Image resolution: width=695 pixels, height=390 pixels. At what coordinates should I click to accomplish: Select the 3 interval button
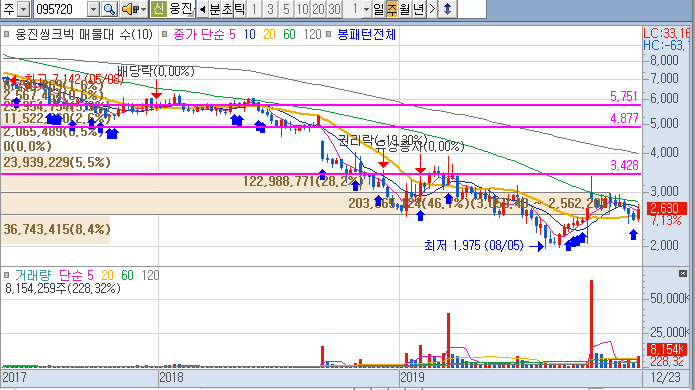[x=270, y=9]
